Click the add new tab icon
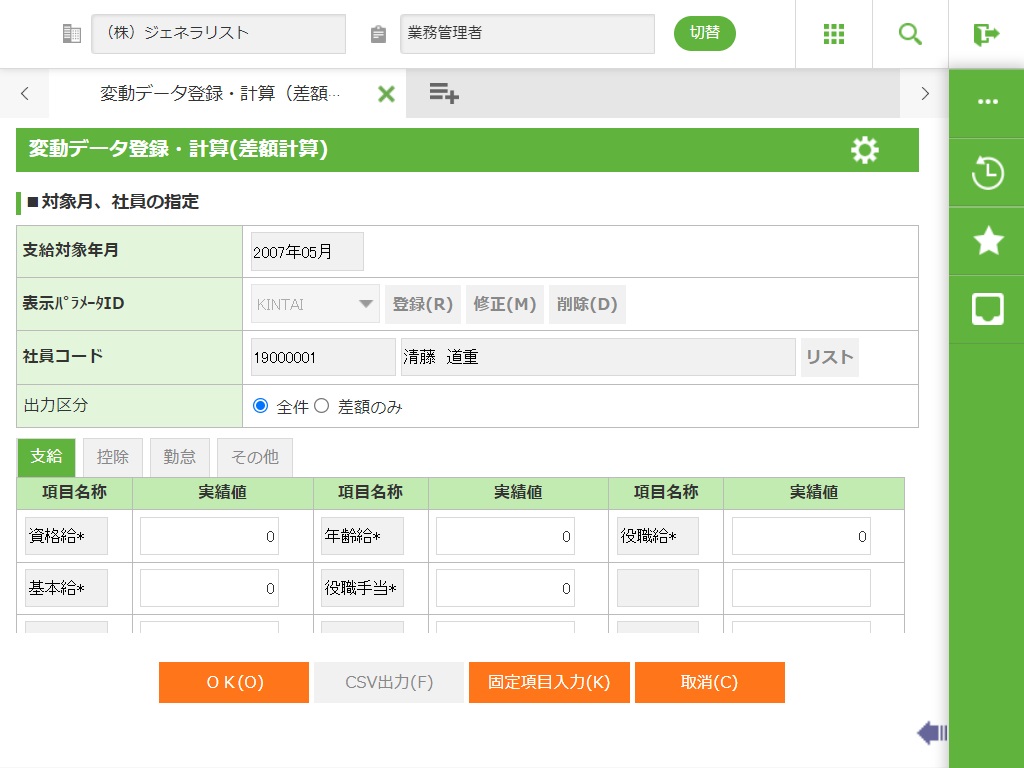This screenshot has height=768, width=1024. [444, 94]
